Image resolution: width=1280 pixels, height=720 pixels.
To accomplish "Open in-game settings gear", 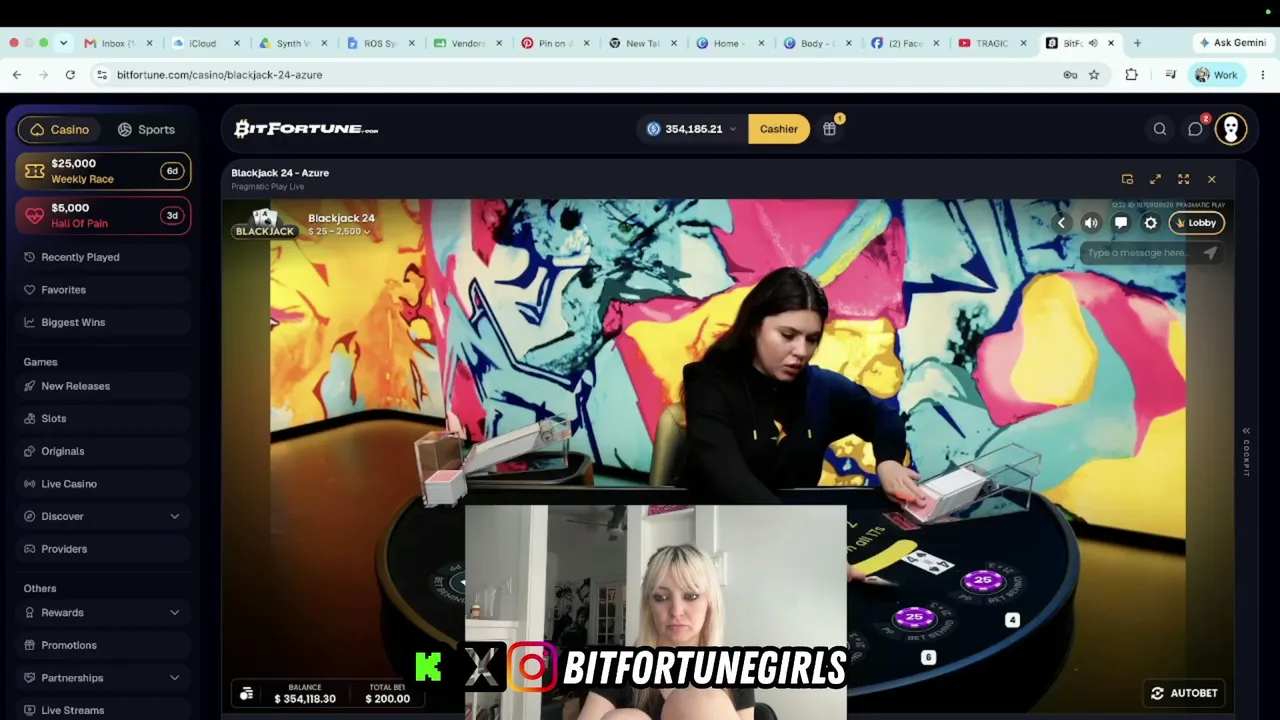I will pos(1151,223).
